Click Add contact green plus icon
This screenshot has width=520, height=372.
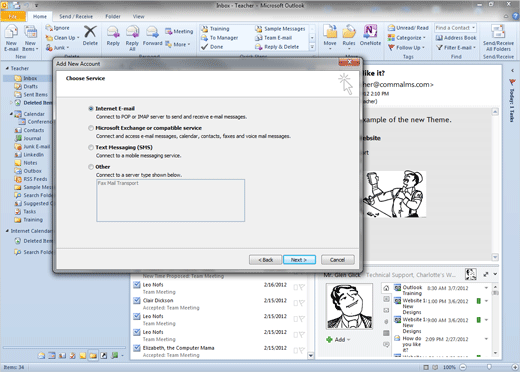329,340
